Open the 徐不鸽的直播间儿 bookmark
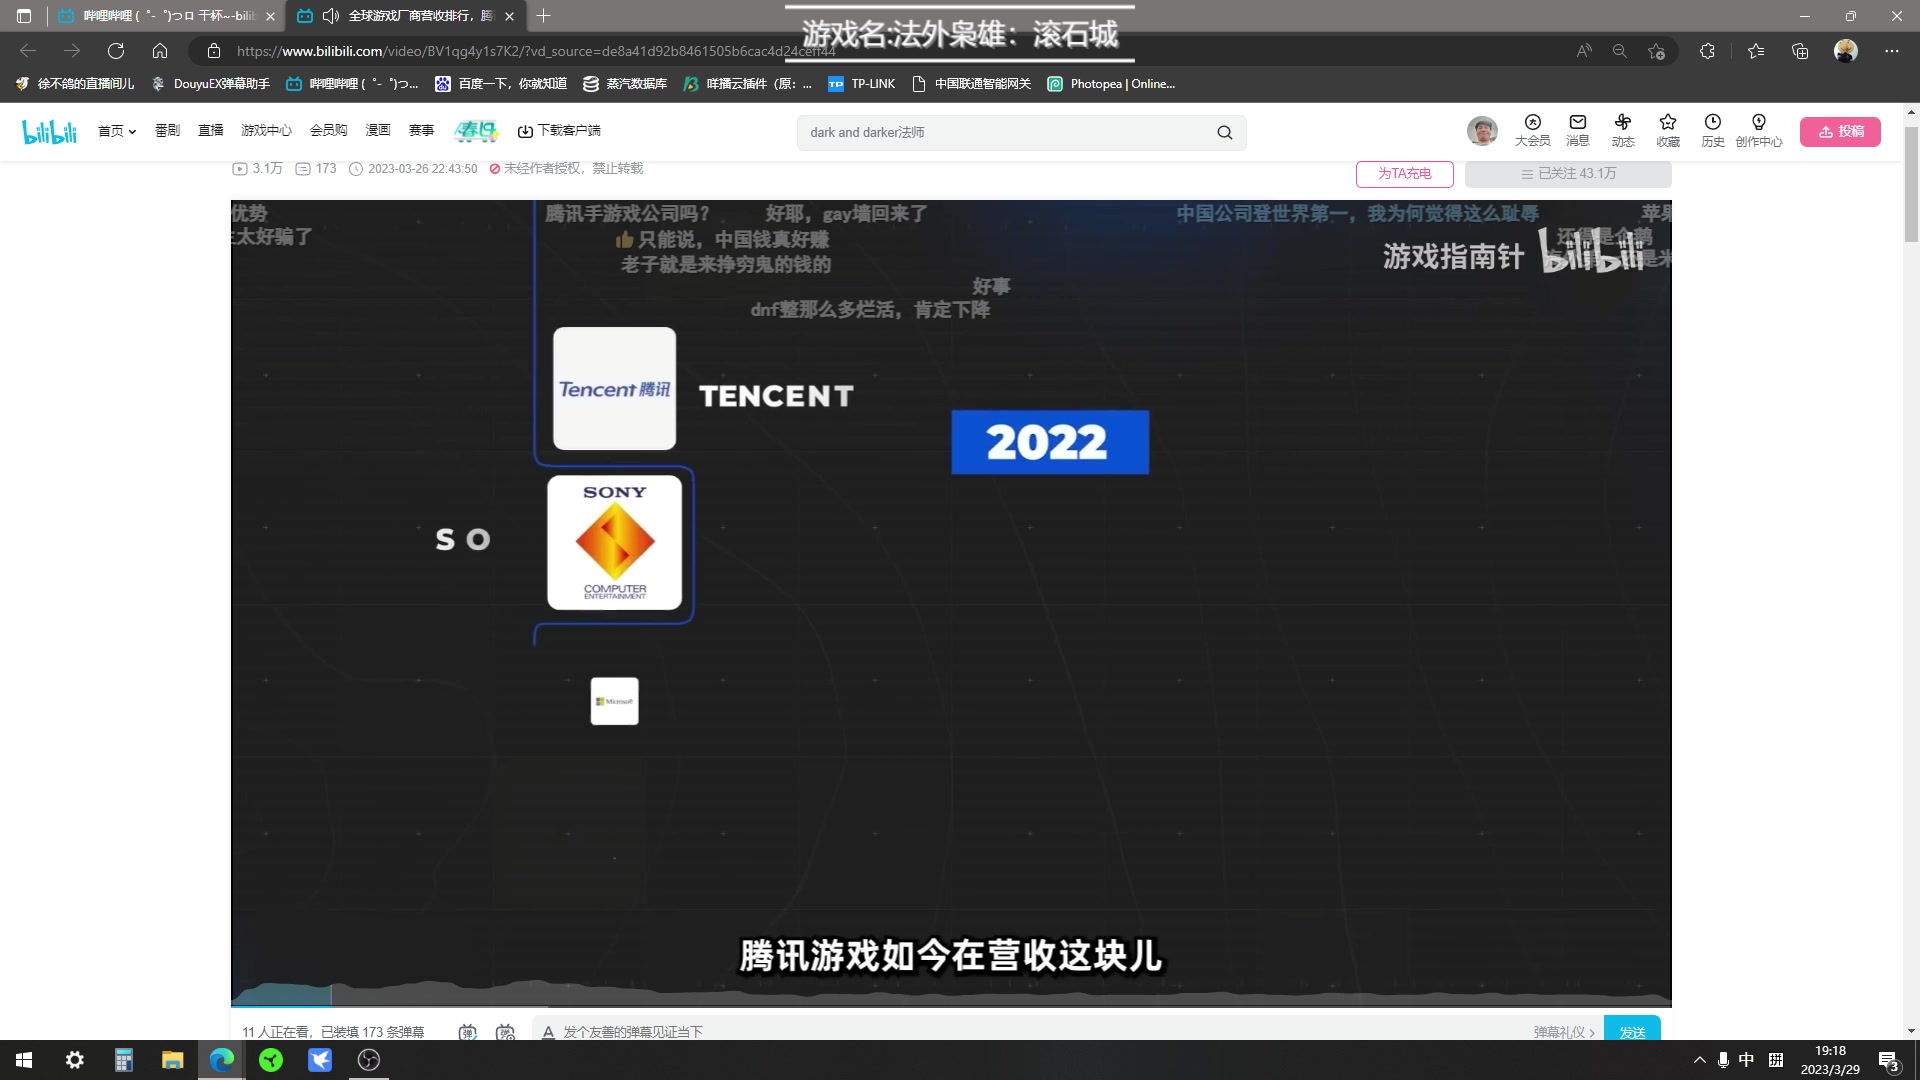The image size is (1920, 1080). (x=75, y=84)
